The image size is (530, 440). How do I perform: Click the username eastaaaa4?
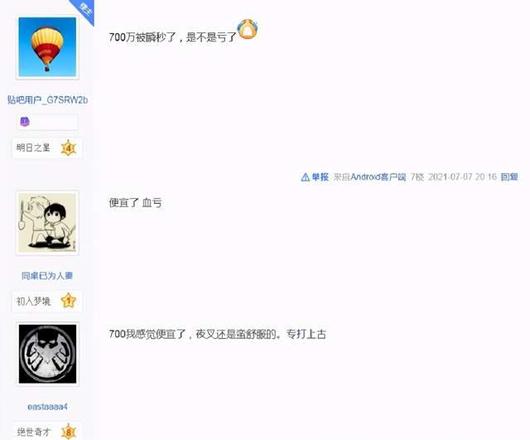point(47,407)
